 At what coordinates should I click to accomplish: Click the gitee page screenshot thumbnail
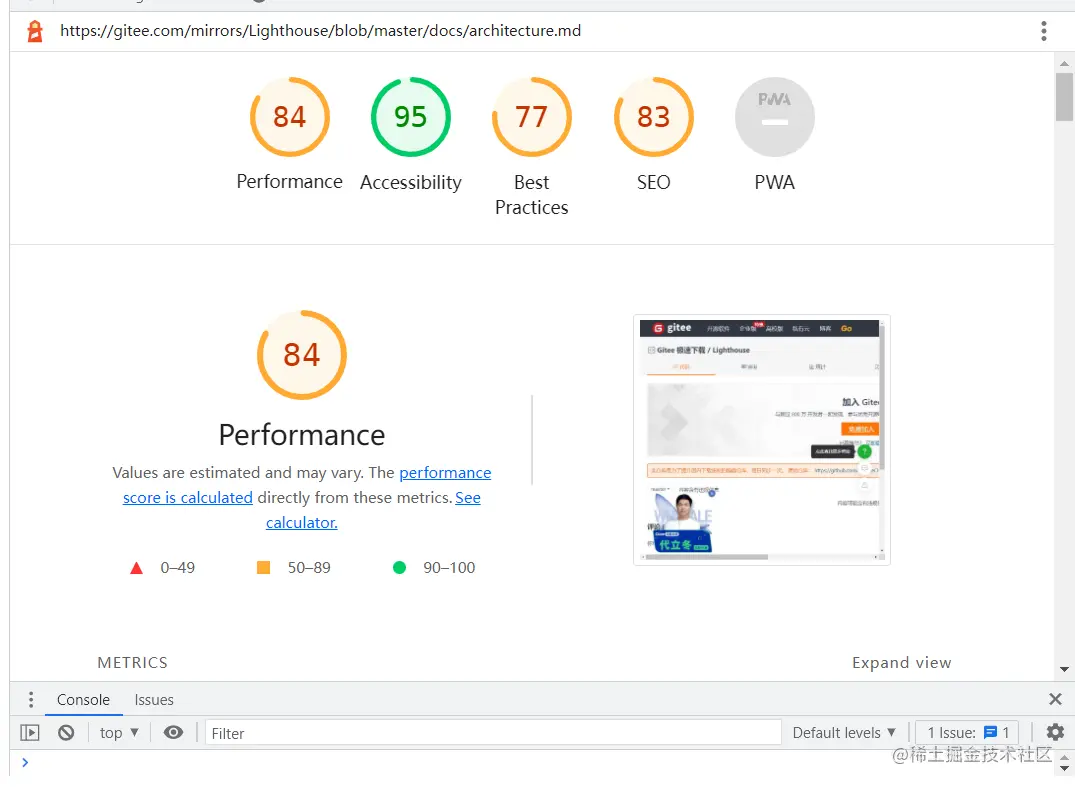(762, 439)
